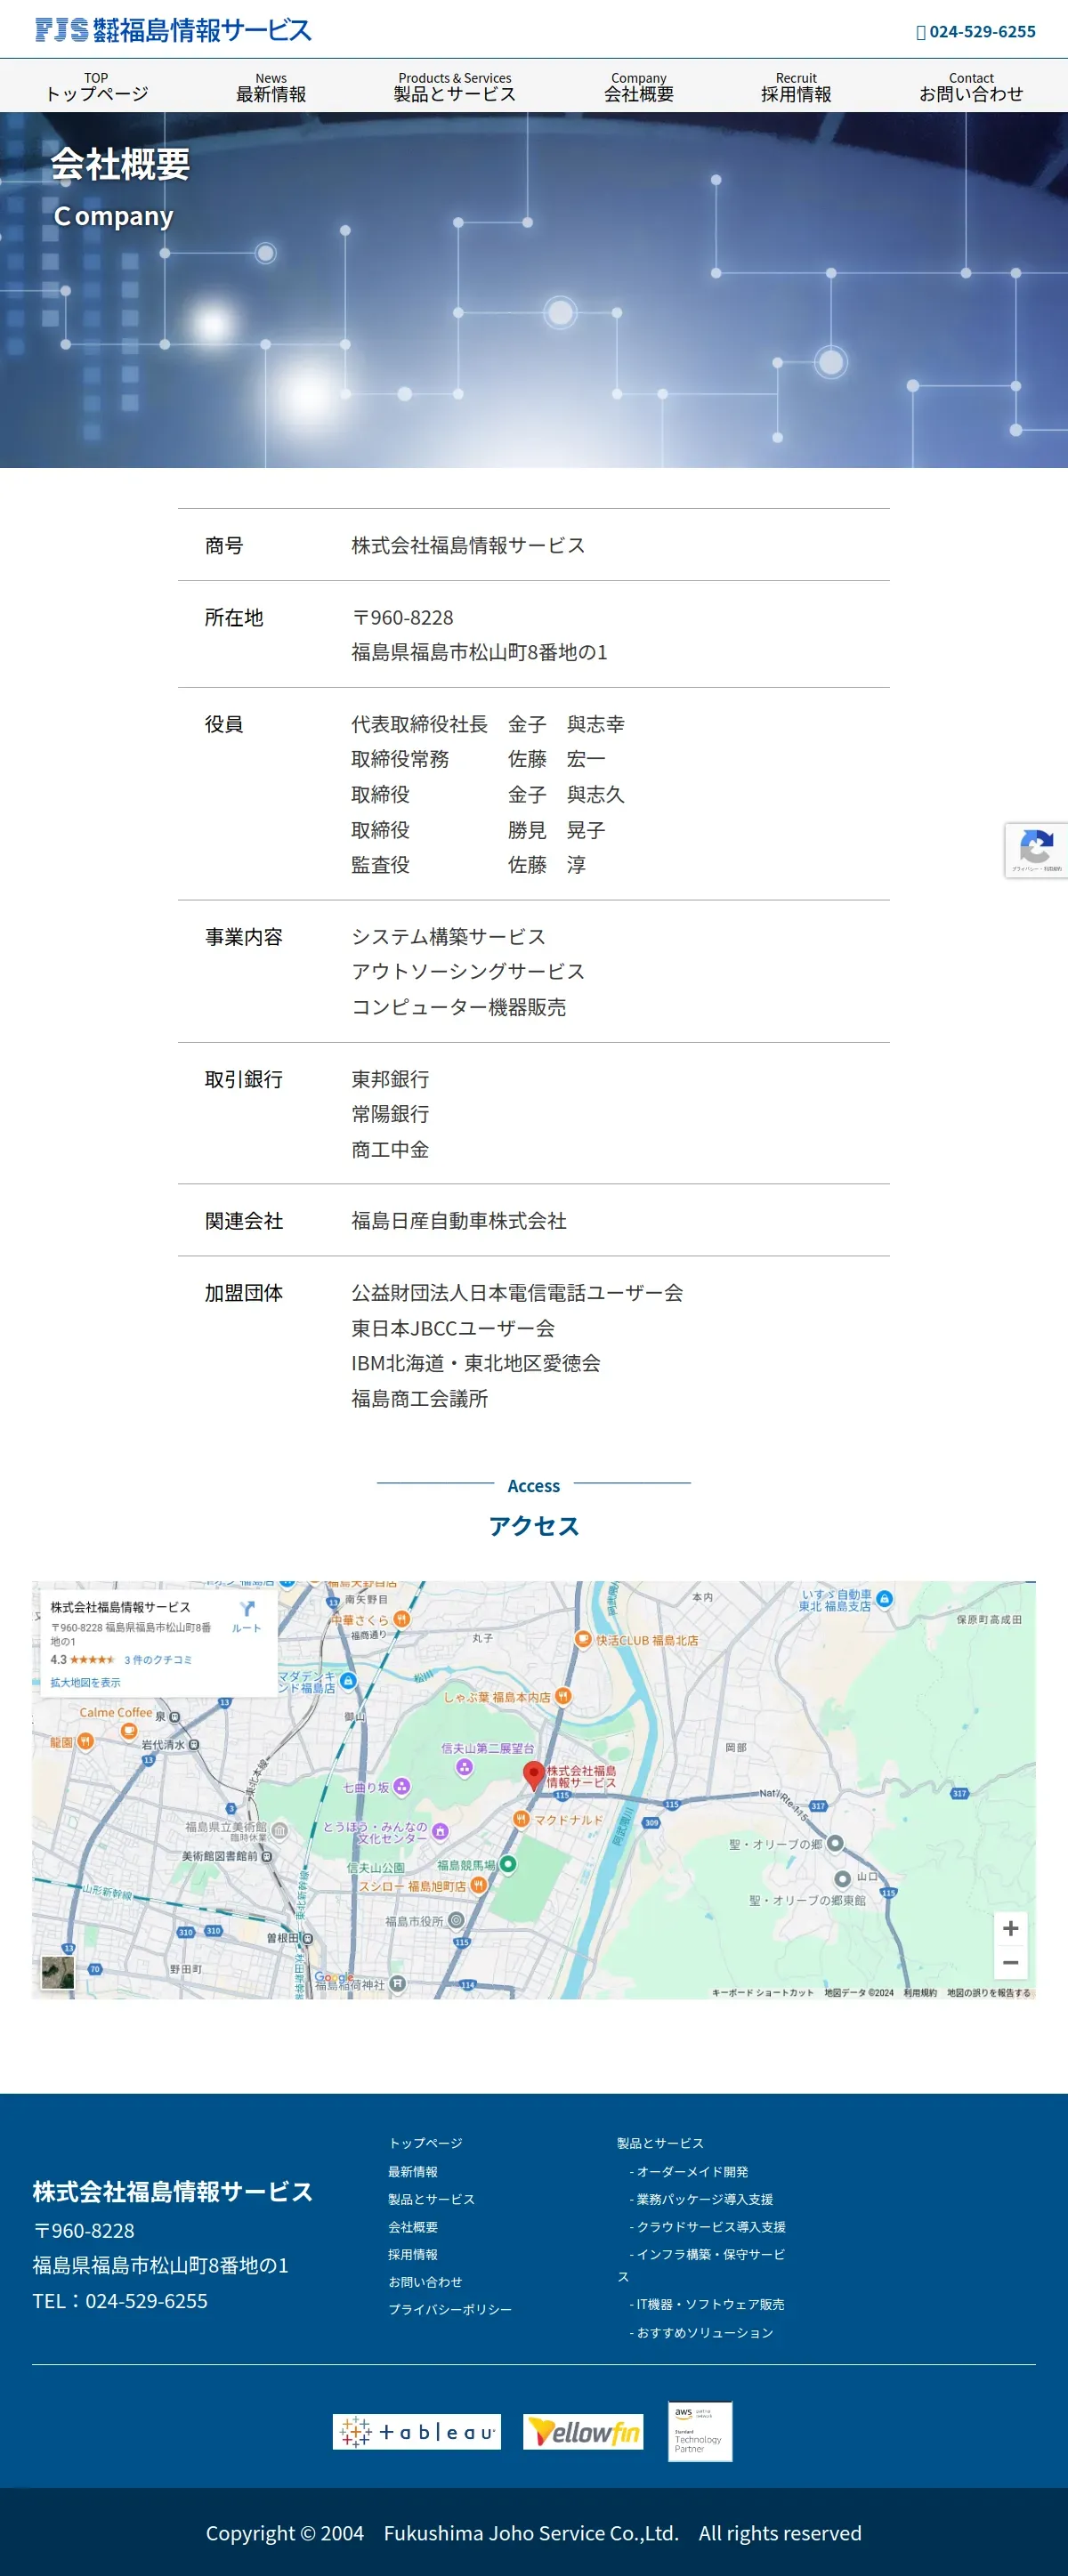Click the しゃぶ葉 福島本内店 marker icon
Viewport: 1068px width, 2576px height.
tap(563, 1696)
